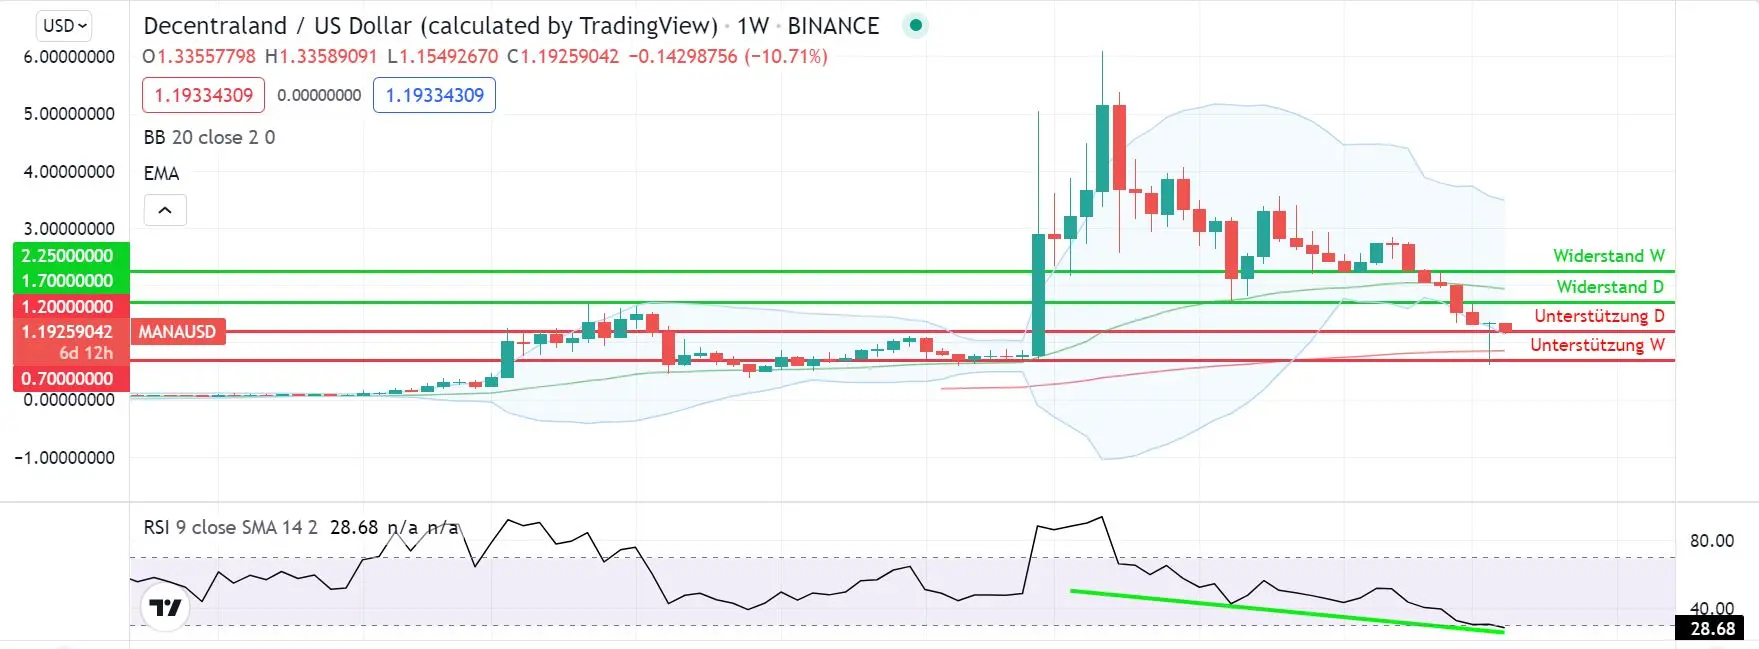Click the change value −0.14298756 (−10.71%)

(x=728, y=57)
